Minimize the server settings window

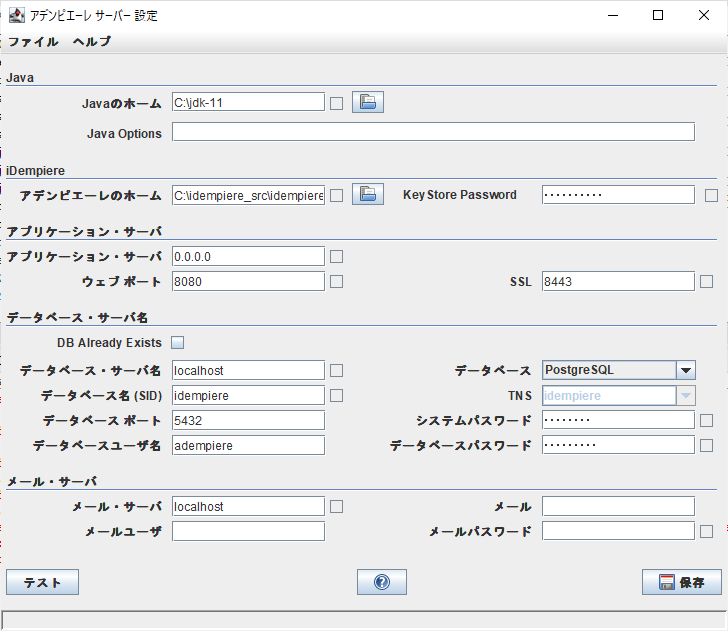coord(613,15)
